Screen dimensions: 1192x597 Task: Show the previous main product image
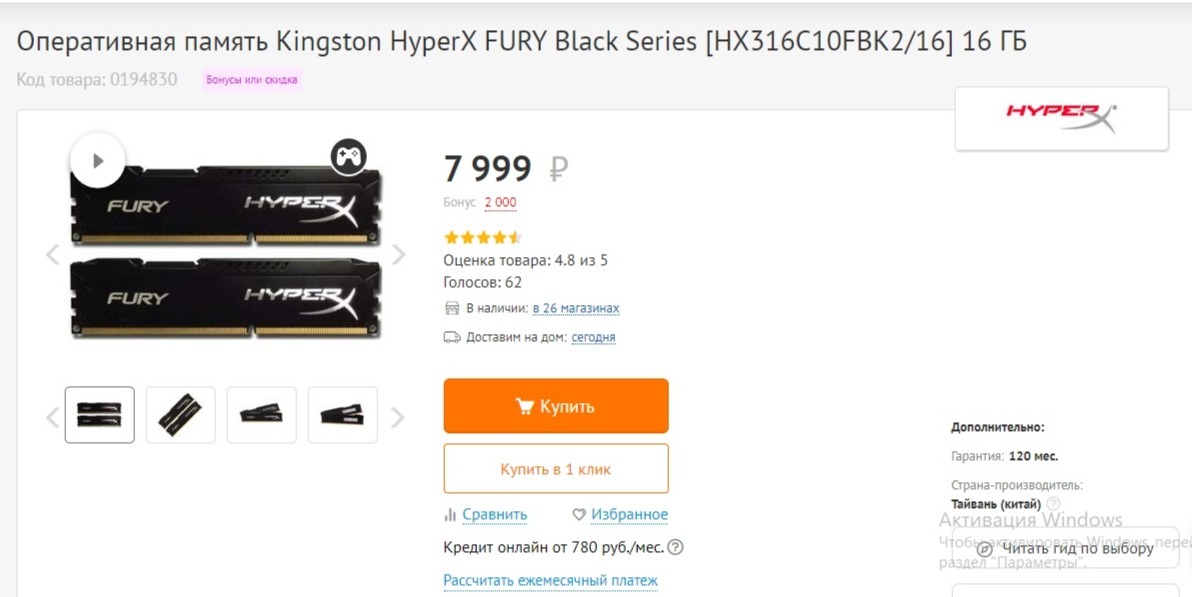[x=53, y=255]
